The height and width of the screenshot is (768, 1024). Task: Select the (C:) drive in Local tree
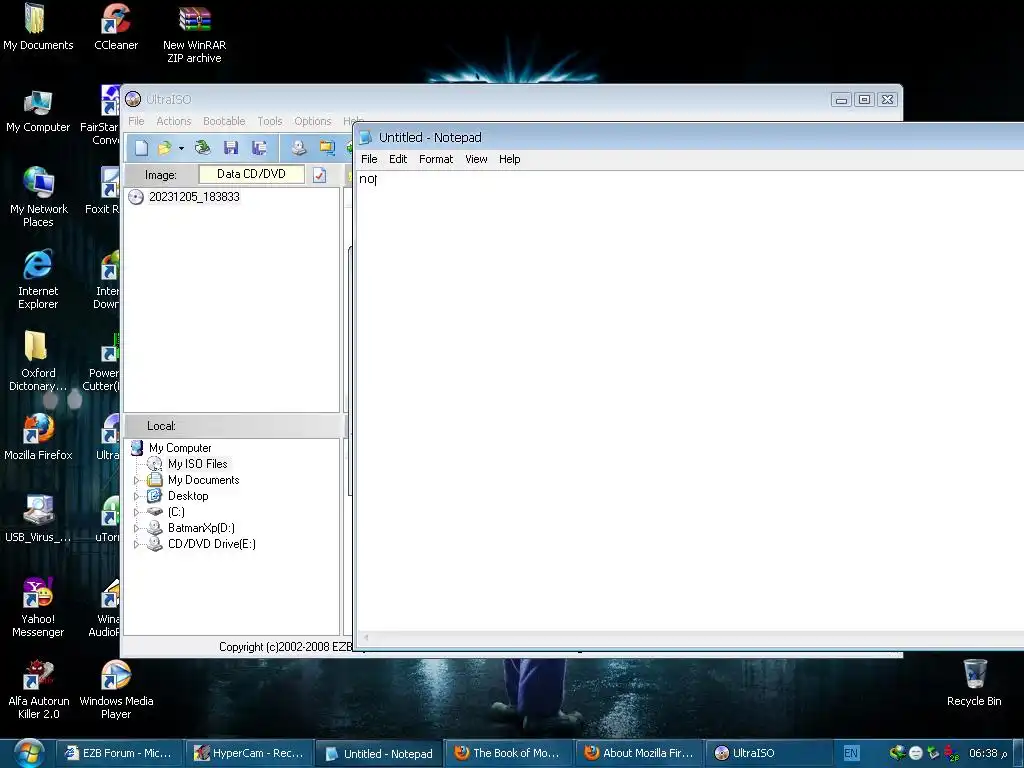(176, 512)
